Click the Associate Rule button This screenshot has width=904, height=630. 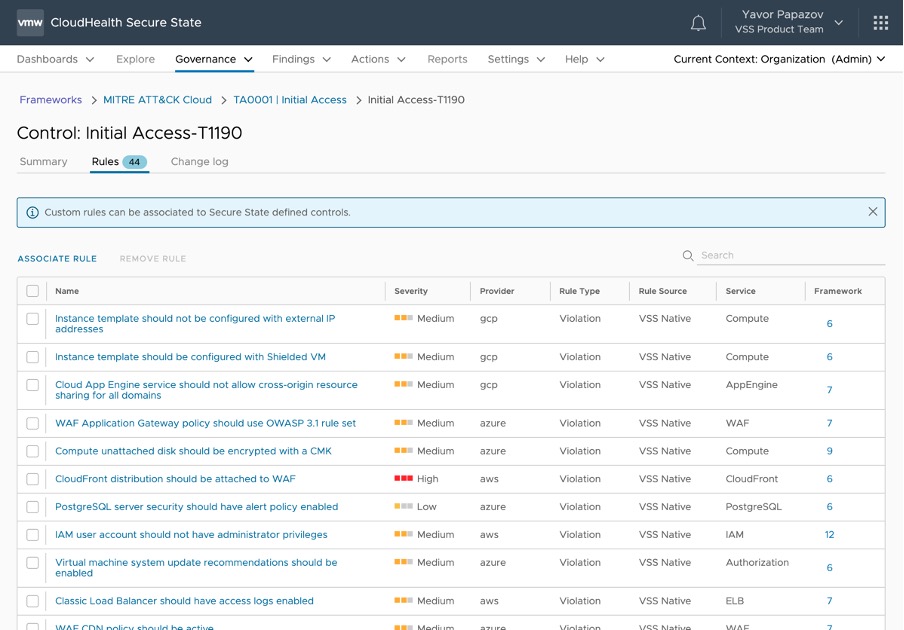(57, 259)
